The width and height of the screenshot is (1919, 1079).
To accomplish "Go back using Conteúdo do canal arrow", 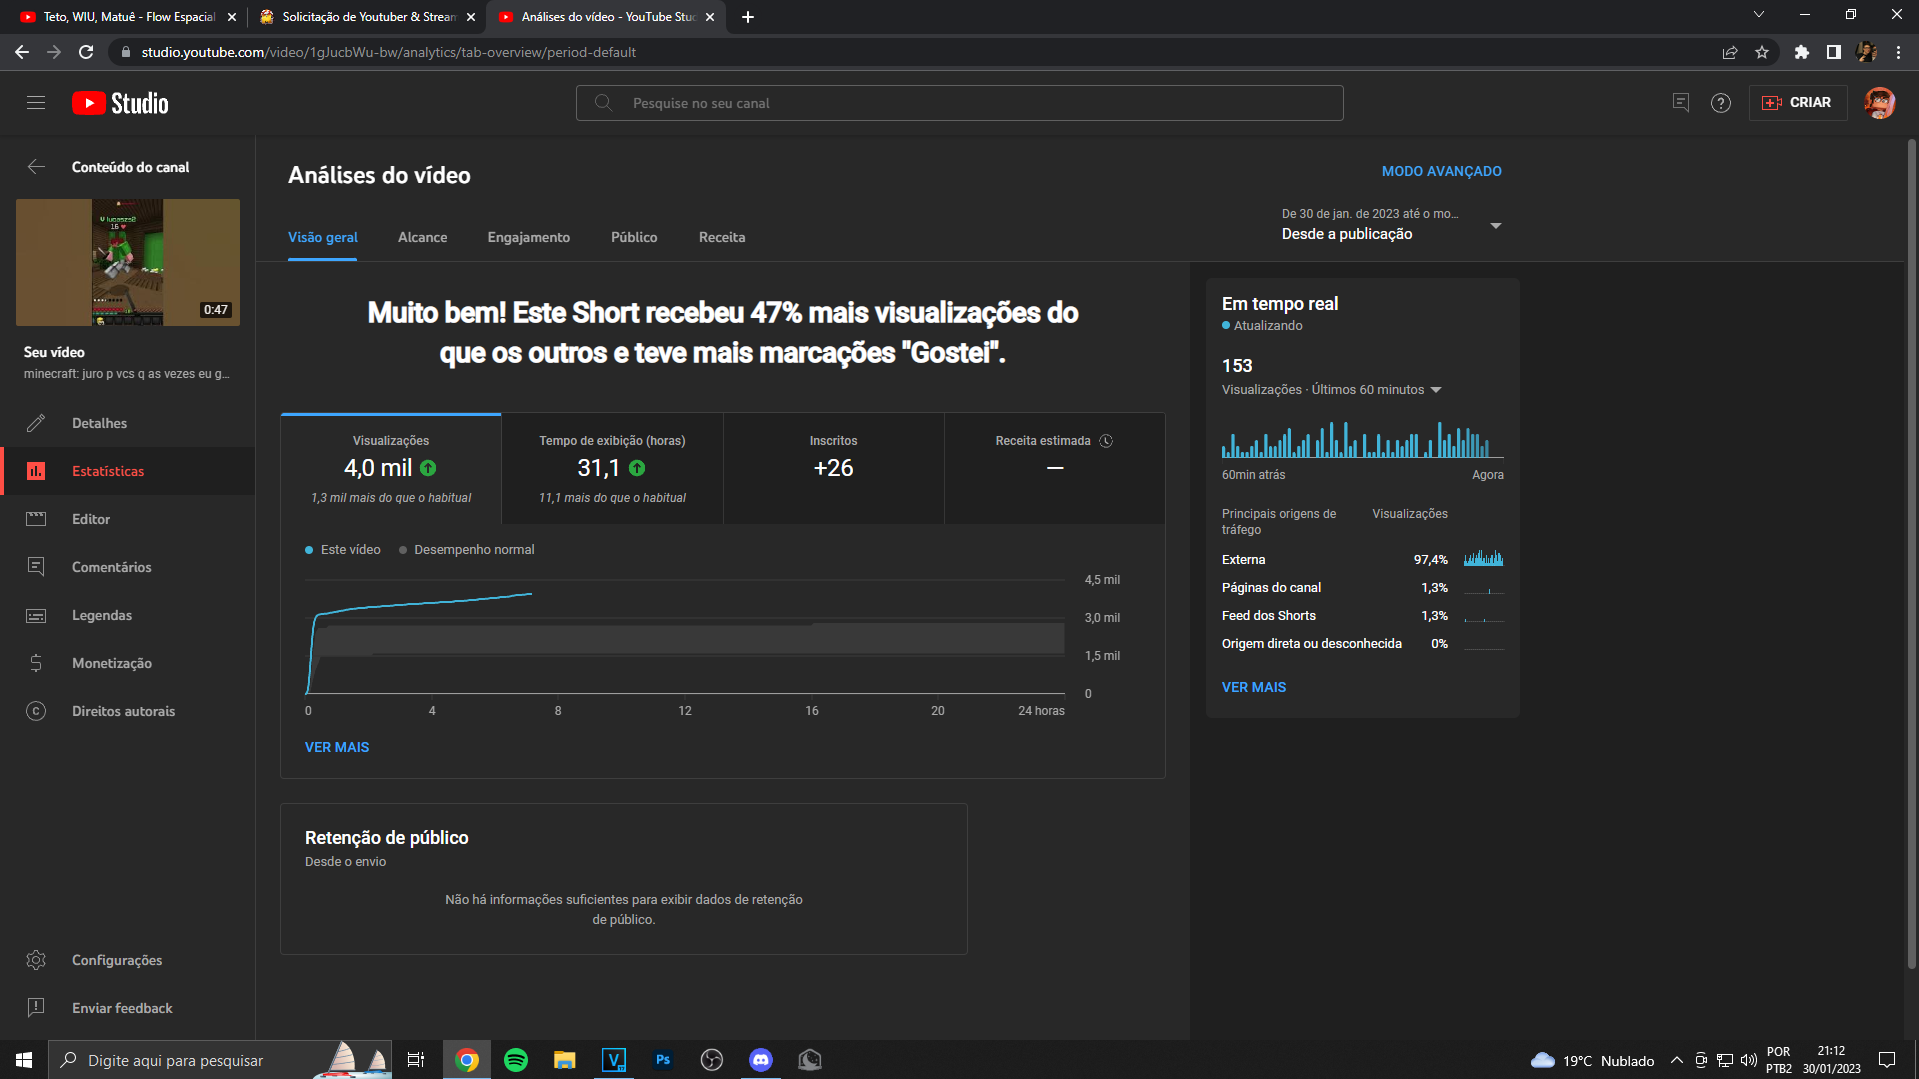I will (x=36, y=167).
